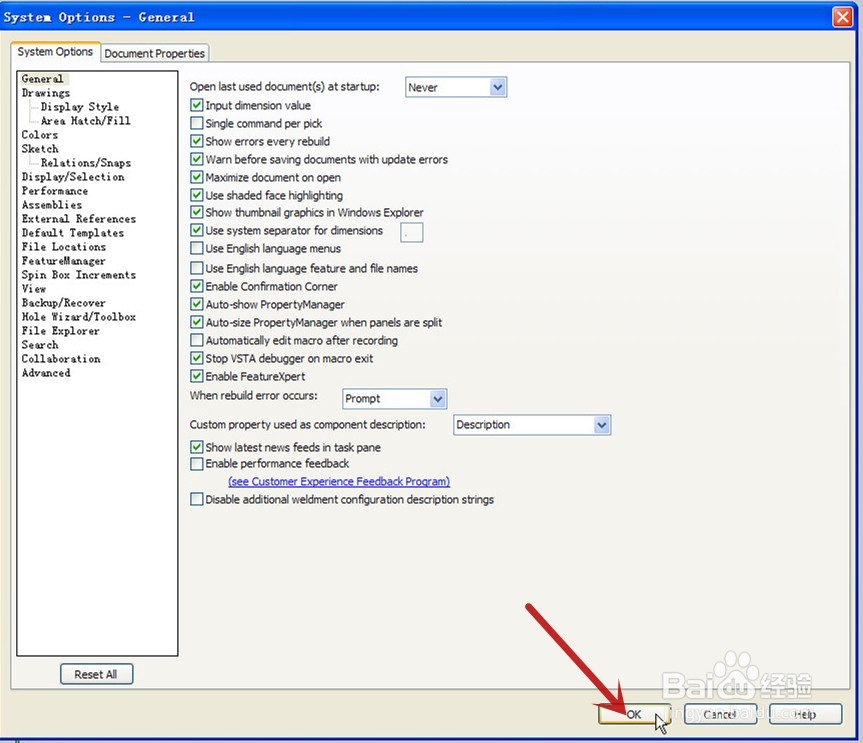Open the Drawings options category

click(46, 92)
